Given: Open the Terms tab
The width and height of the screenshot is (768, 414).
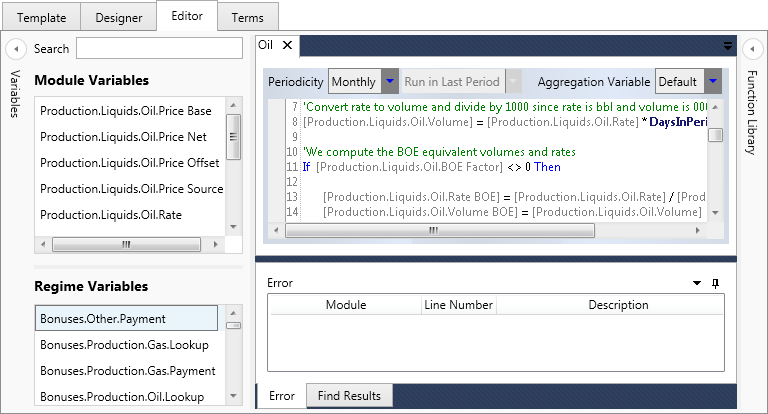Looking at the screenshot, I should pos(247,18).
